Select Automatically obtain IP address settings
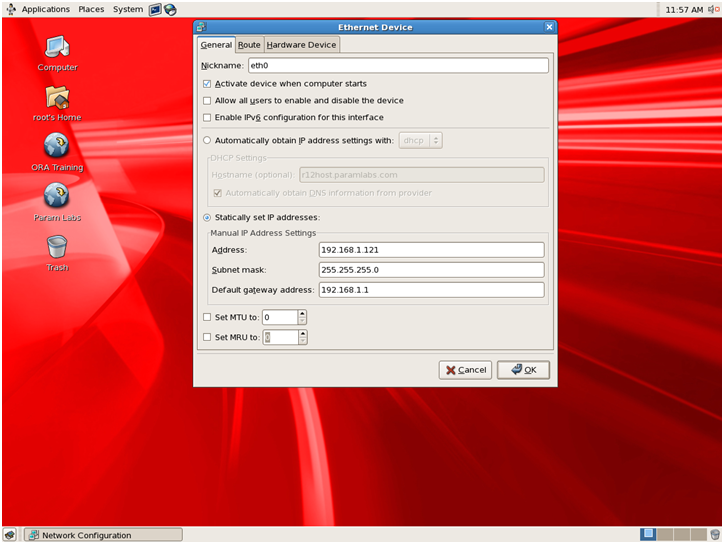 tap(207, 140)
